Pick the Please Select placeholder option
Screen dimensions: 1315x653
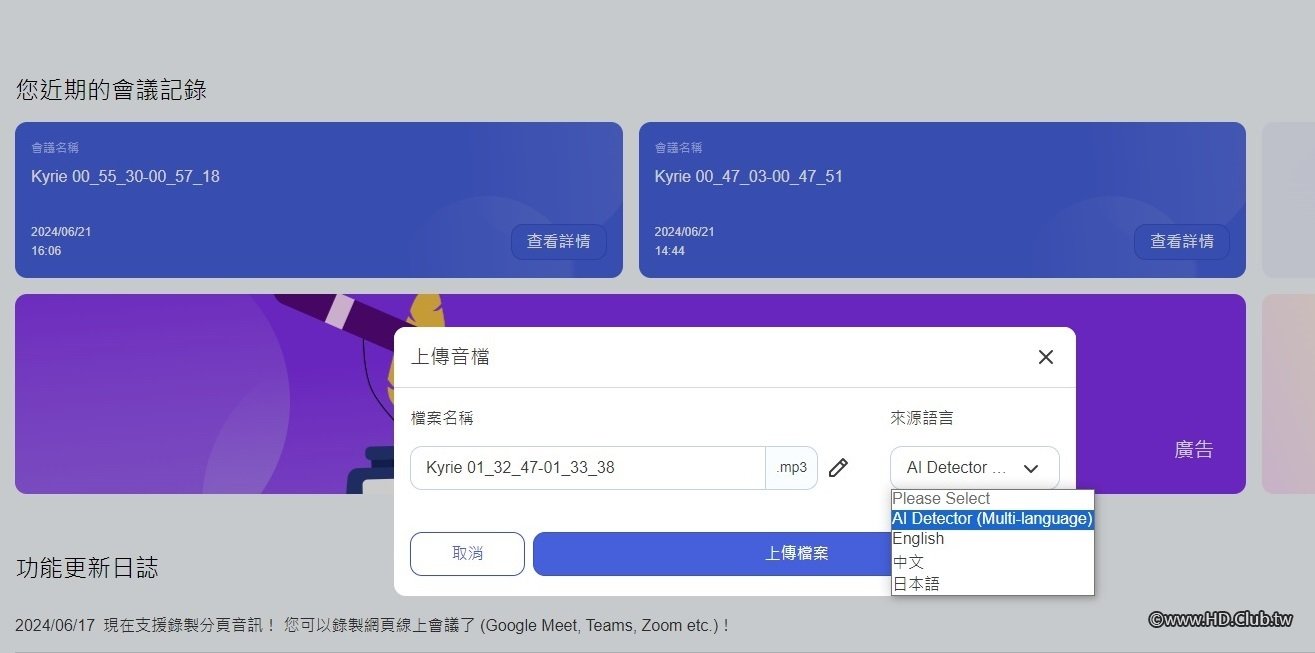[940, 497]
